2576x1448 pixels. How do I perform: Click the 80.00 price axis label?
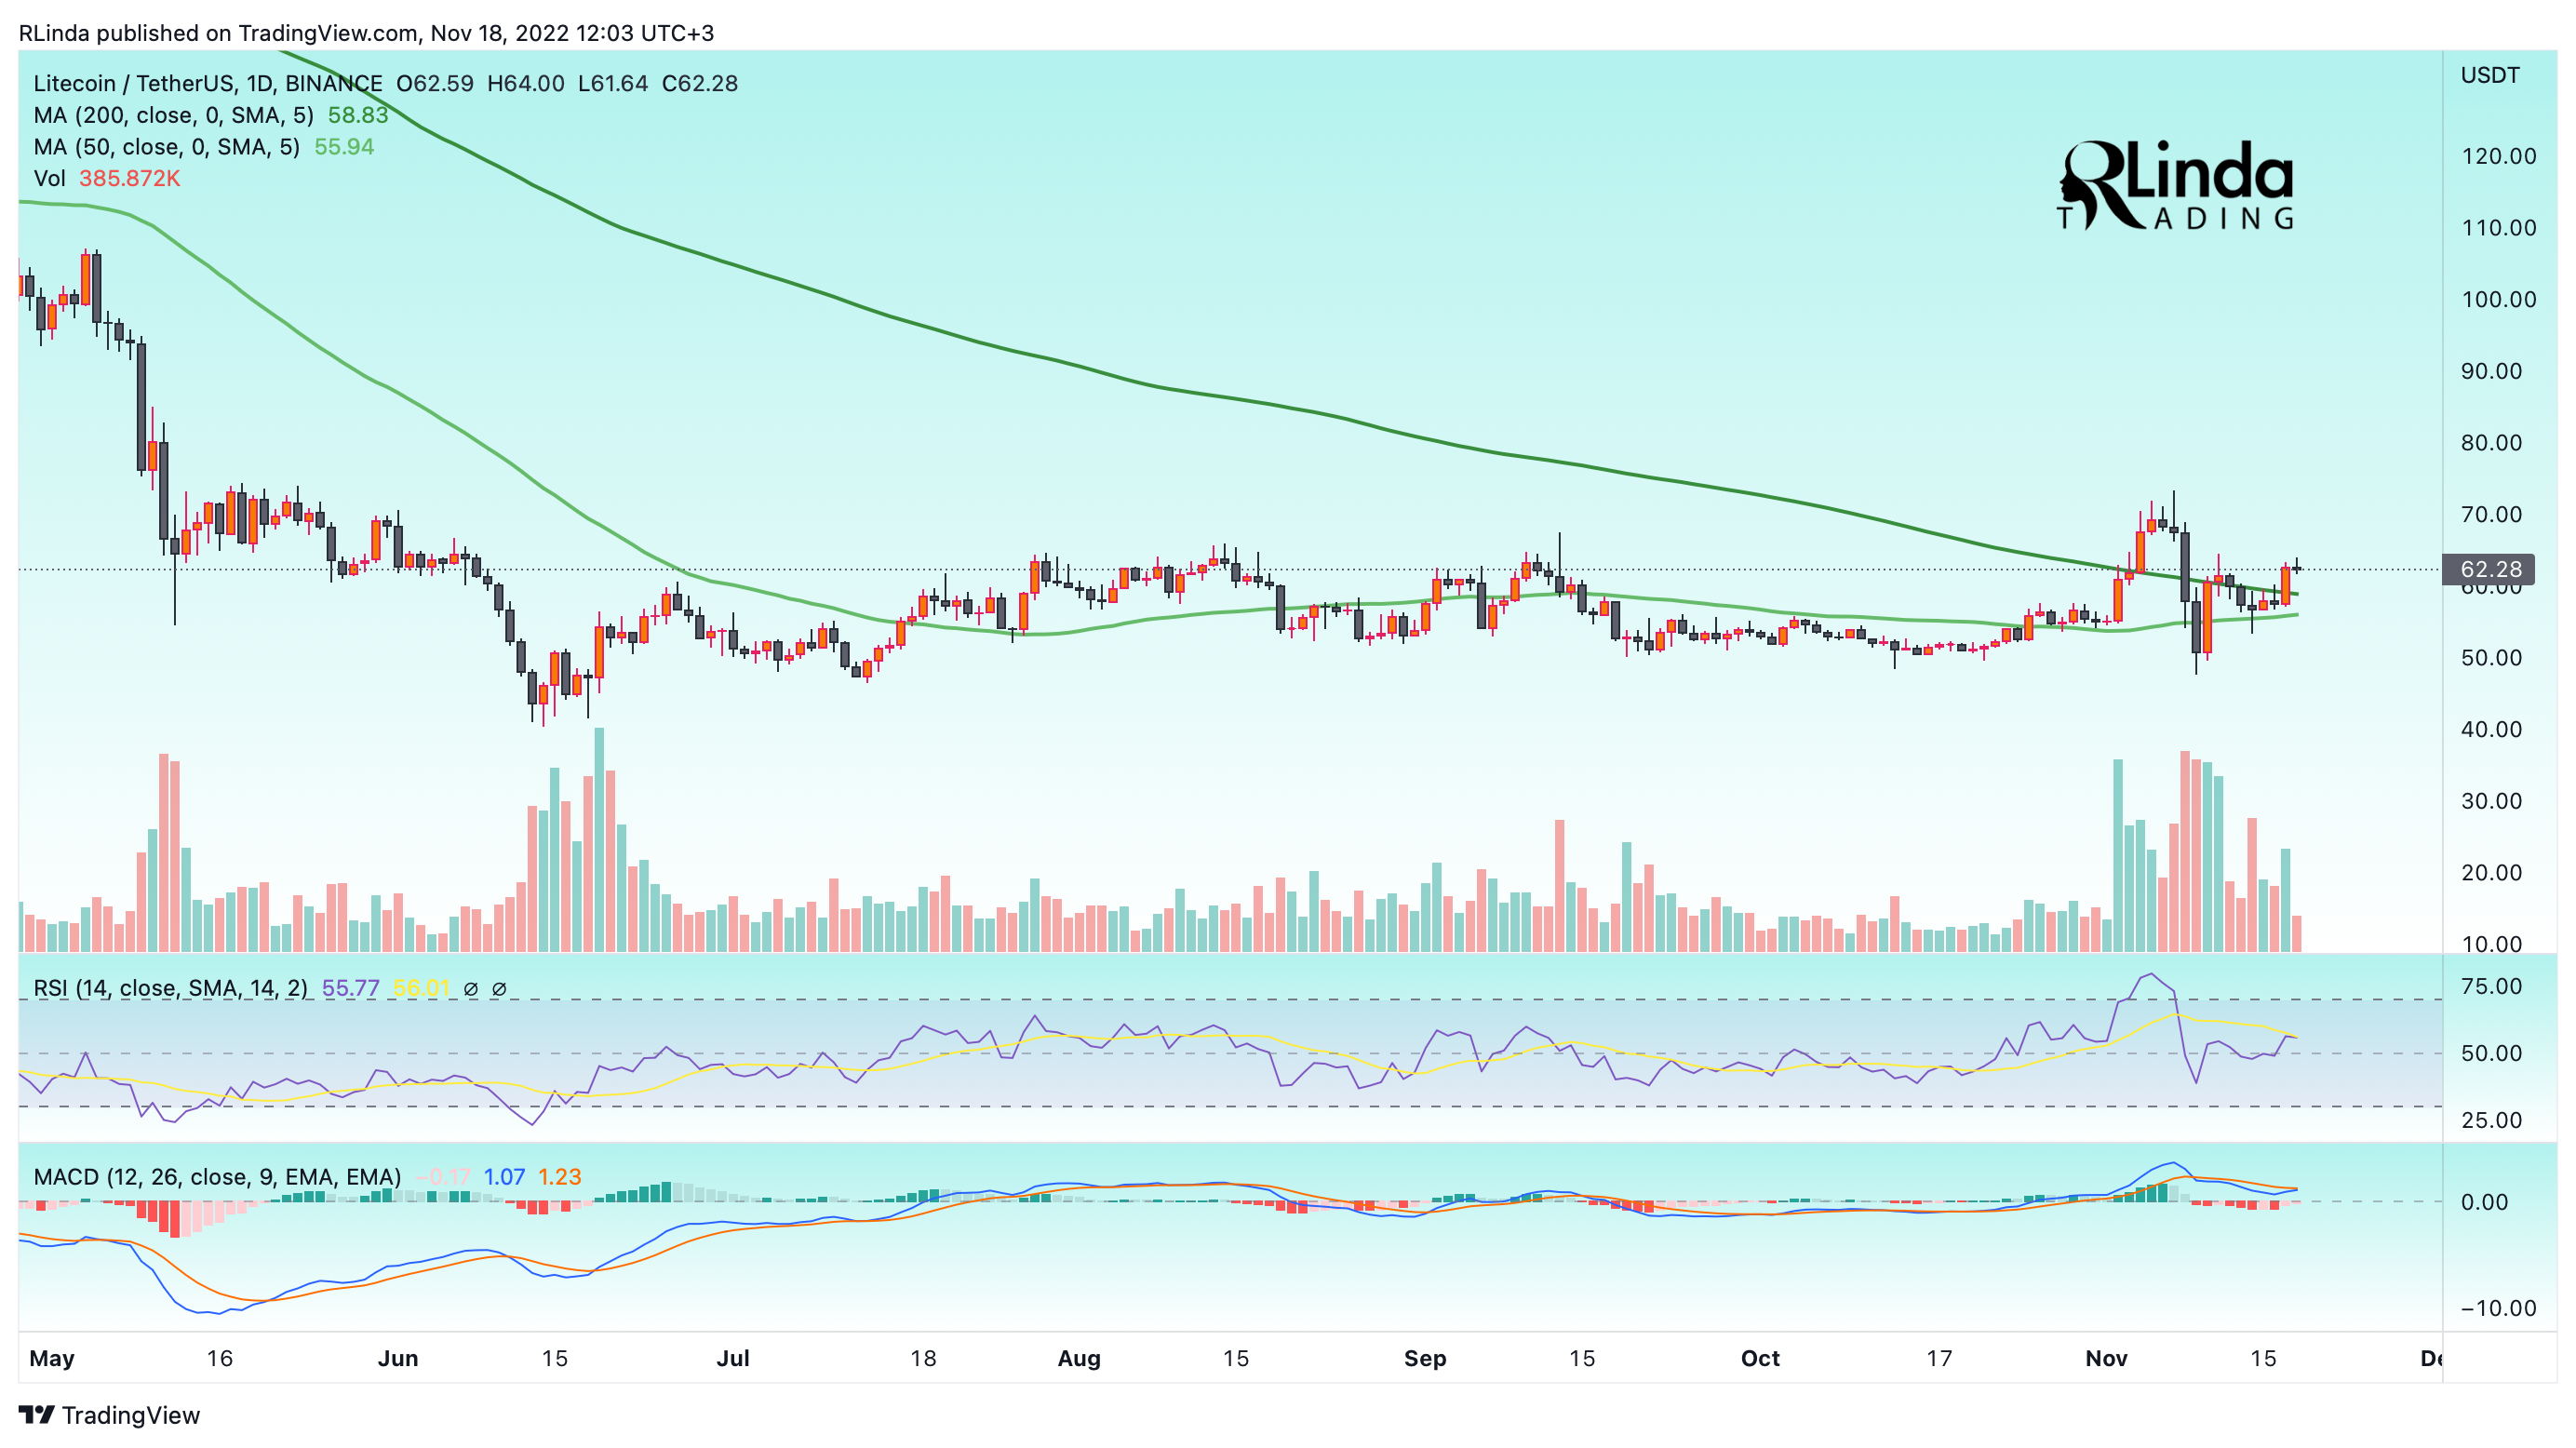pos(2492,443)
